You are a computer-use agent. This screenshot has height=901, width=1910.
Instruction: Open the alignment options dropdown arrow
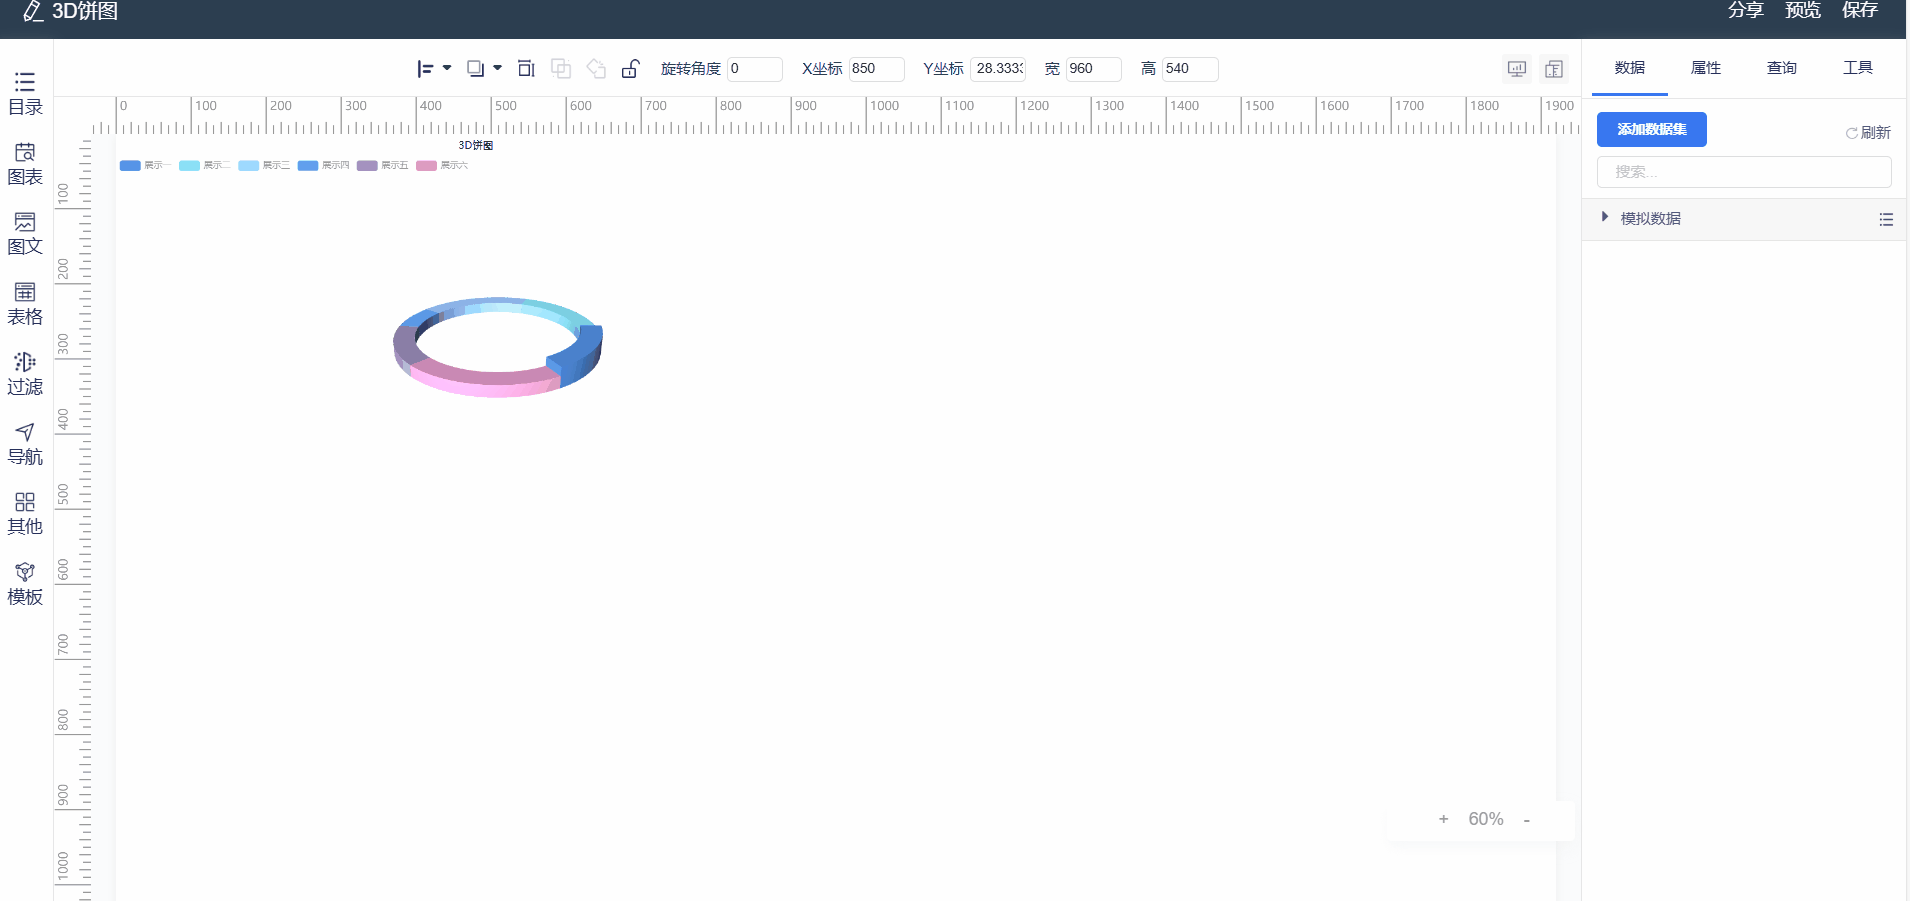(x=447, y=68)
